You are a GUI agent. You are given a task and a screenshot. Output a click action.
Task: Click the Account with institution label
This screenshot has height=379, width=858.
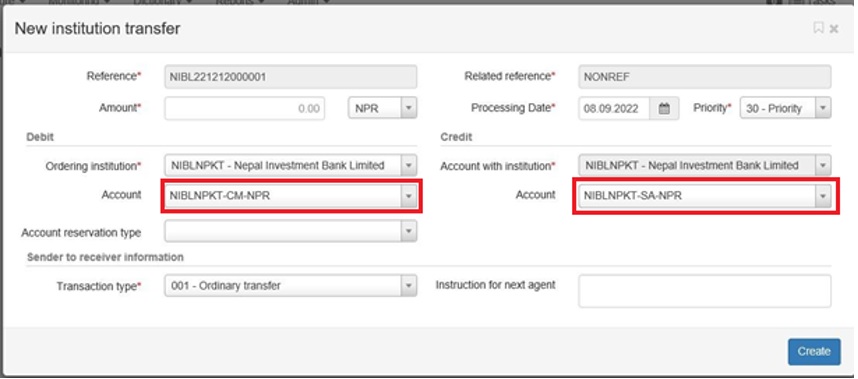coord(498,165)
